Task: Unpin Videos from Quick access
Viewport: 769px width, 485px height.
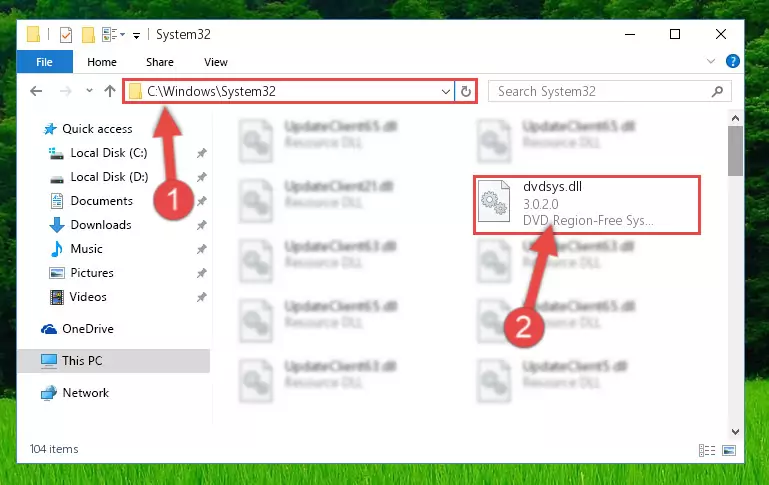Action: pyautogui.click(x=201, y=297)
